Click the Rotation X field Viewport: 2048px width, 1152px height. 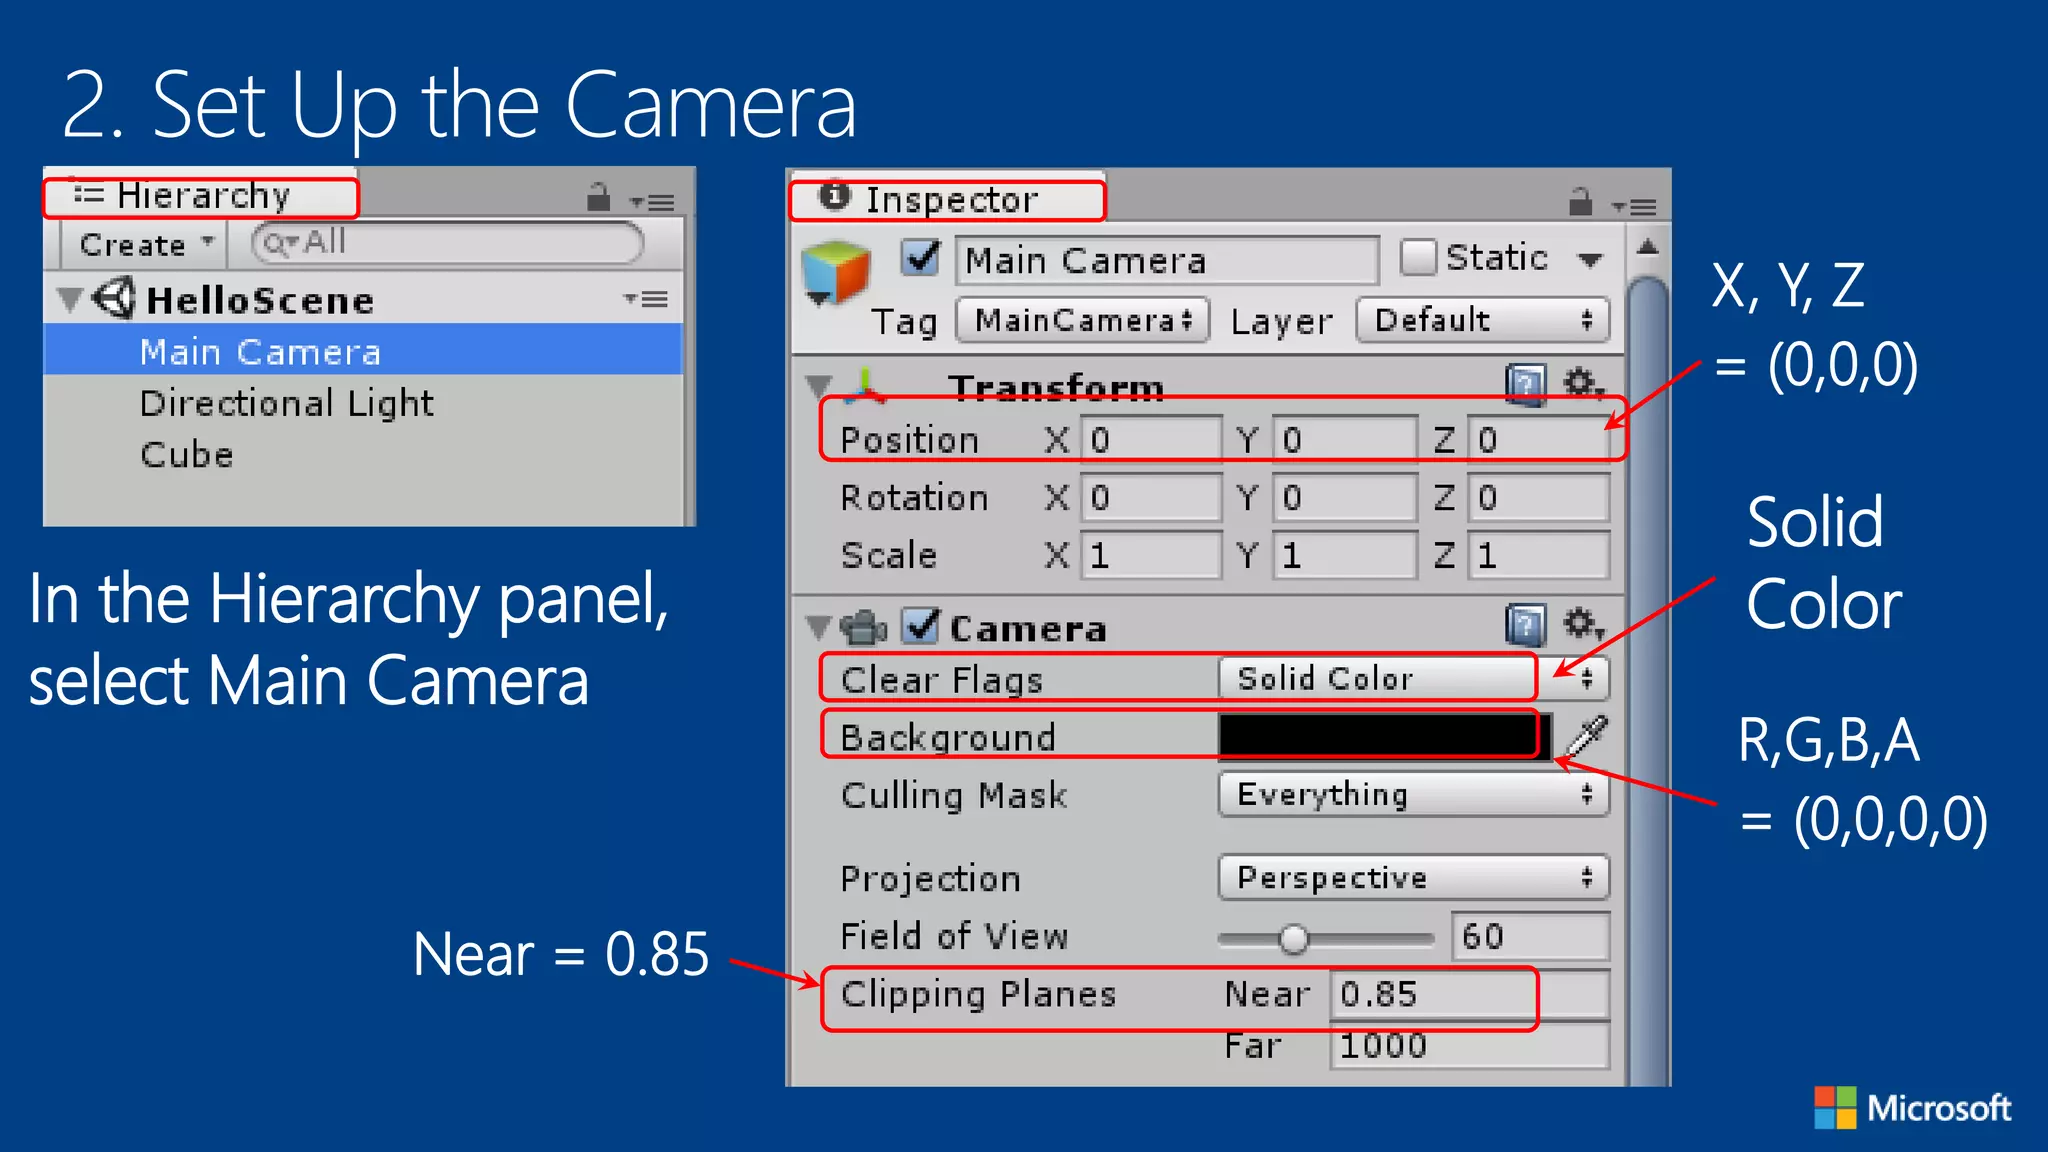(1151, 497)
